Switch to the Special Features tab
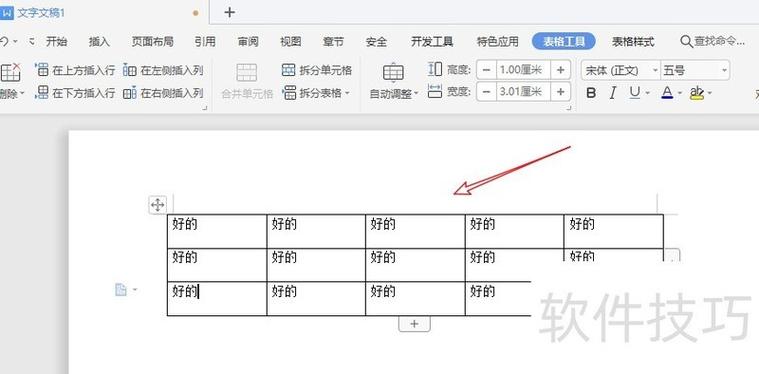The image size is (759, 374). coord(498,42)
